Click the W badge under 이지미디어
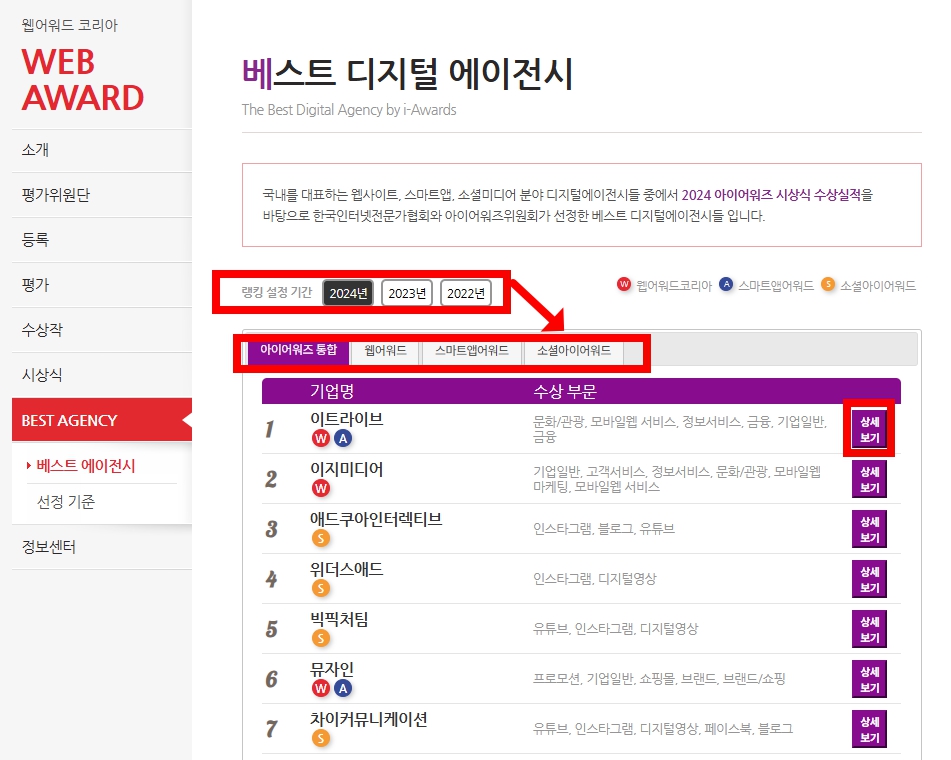Screen dimensions: 951x760 coord(321,488)
